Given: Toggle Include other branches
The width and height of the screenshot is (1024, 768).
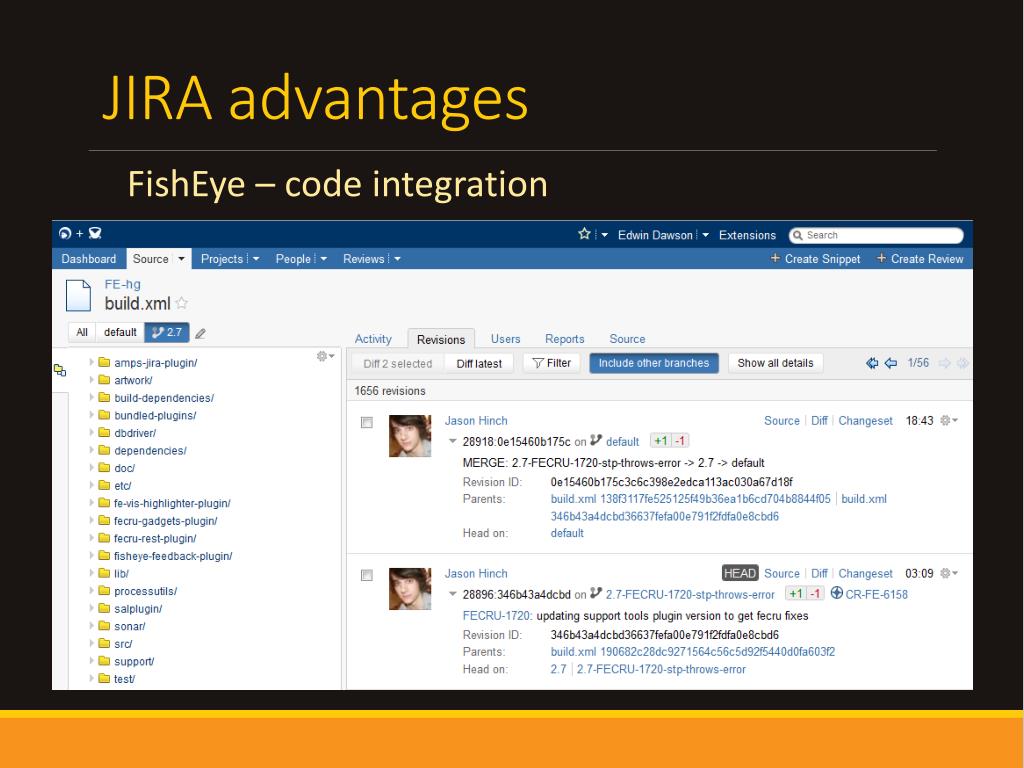Looking at the screenshot, I should (654, 363).
